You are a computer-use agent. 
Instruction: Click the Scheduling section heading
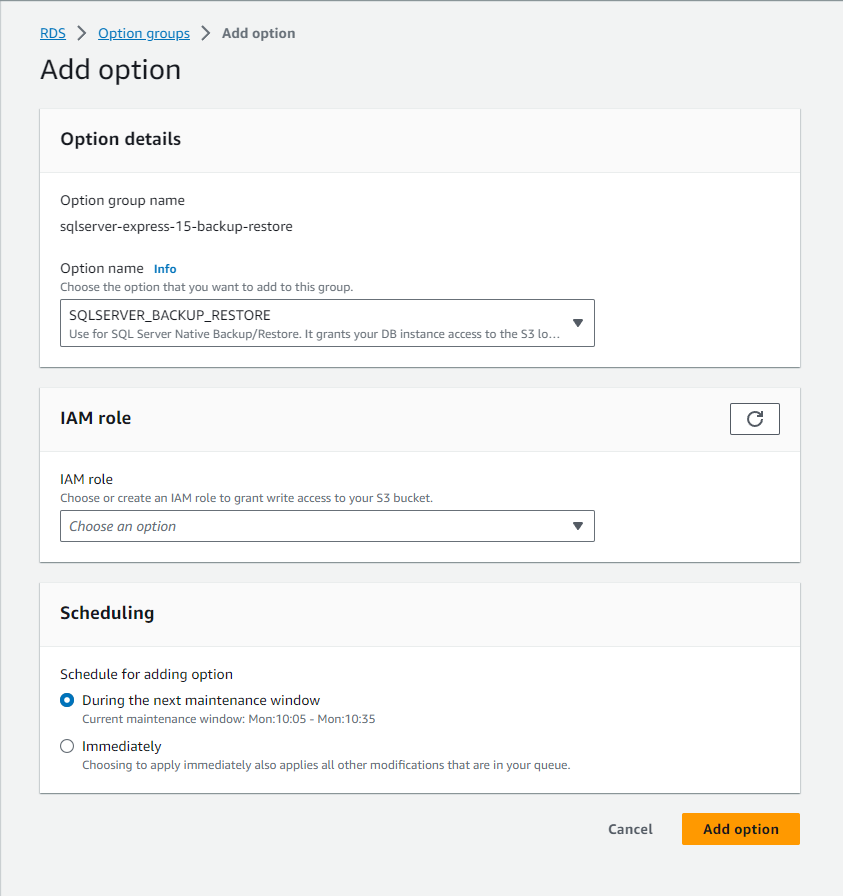pos(107,613)
